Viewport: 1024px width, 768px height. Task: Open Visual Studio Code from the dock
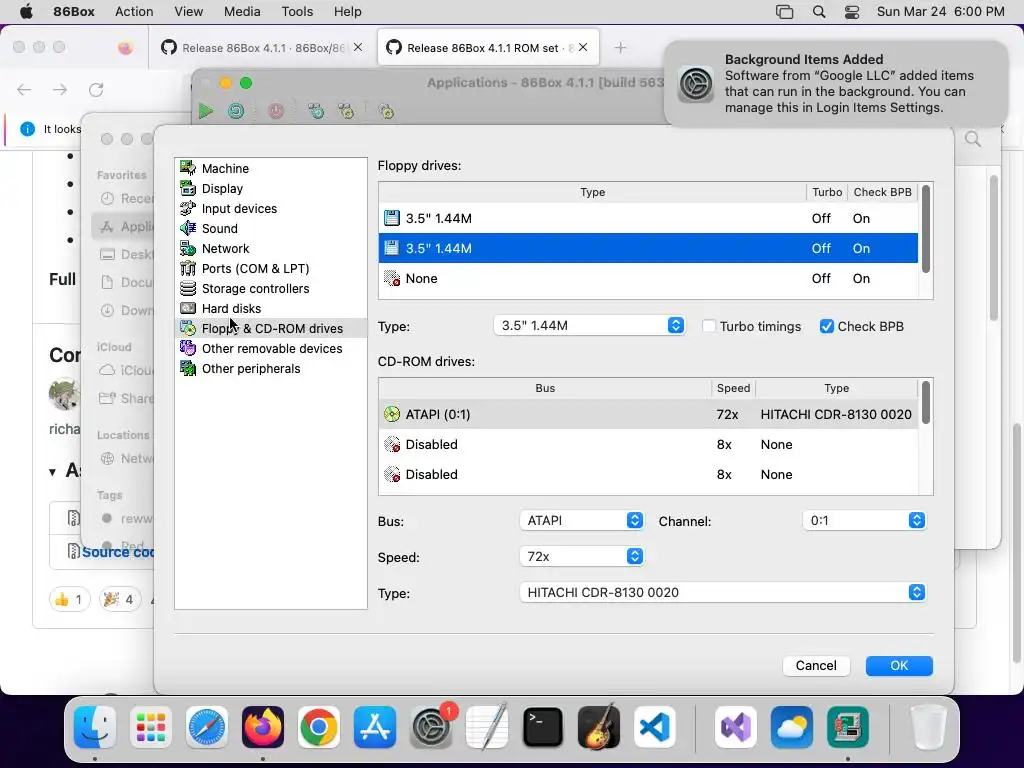click(654, 727)
